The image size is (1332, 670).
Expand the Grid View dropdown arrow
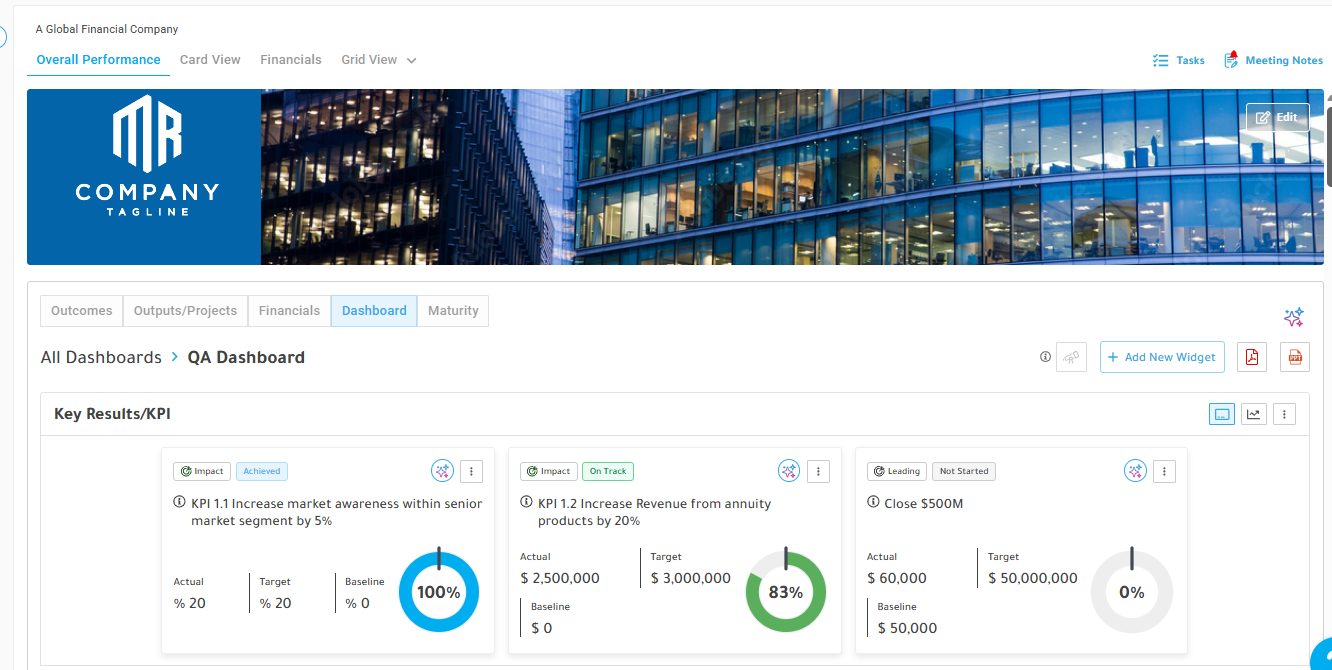click(411, 61)
